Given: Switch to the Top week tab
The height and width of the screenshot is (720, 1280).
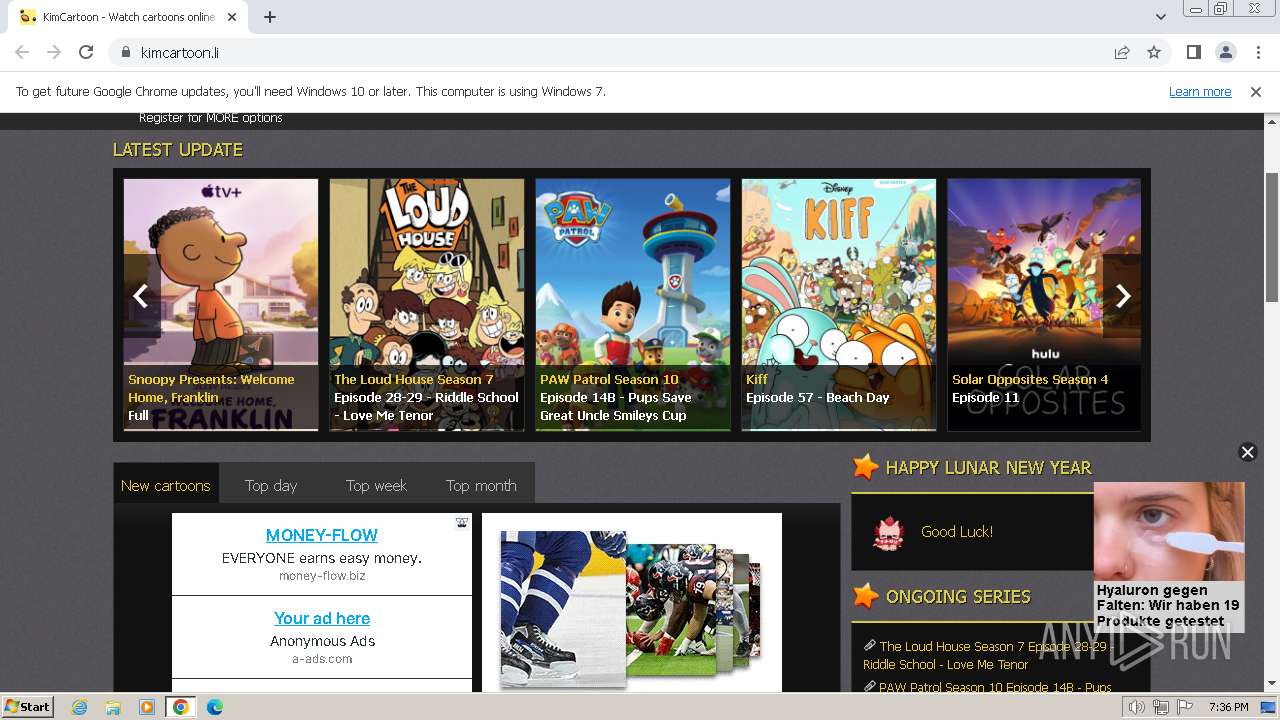Looking at the screenshot, I should pos(376,485).
